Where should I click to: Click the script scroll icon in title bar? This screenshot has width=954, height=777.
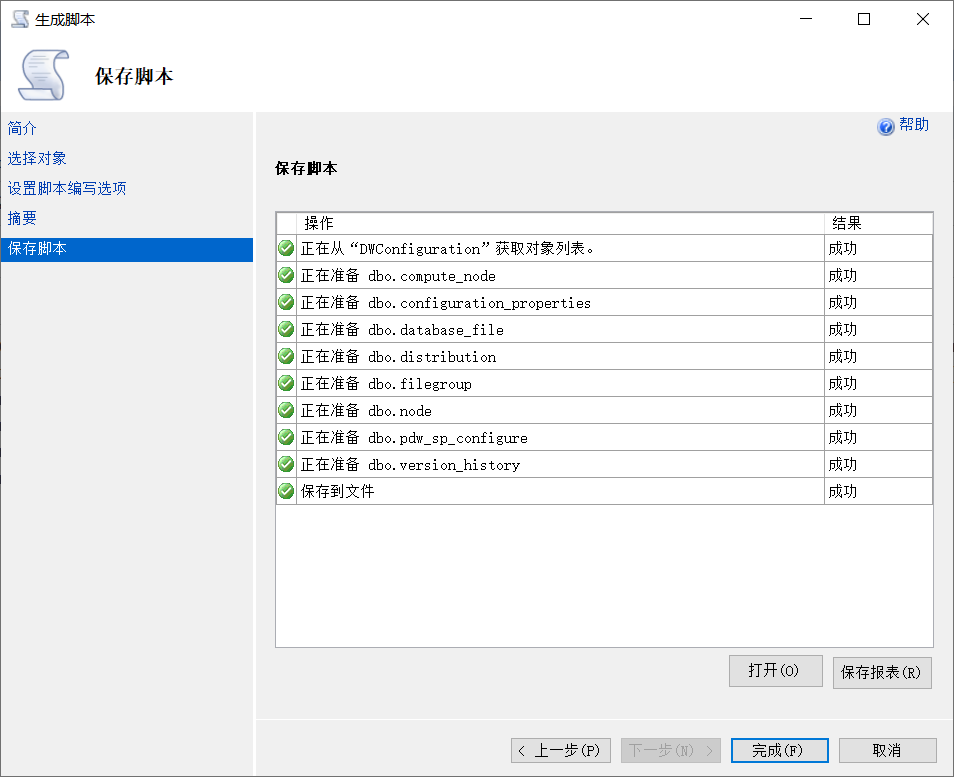point(20,19)
